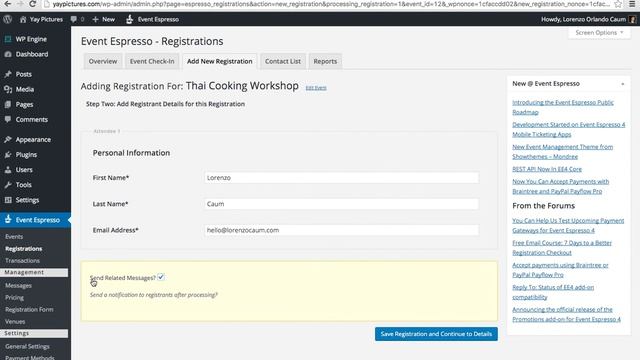Viewport: 640px width, 360px height.
Task: Click the Tools wrench icon
Action: (x=8, y=185)
